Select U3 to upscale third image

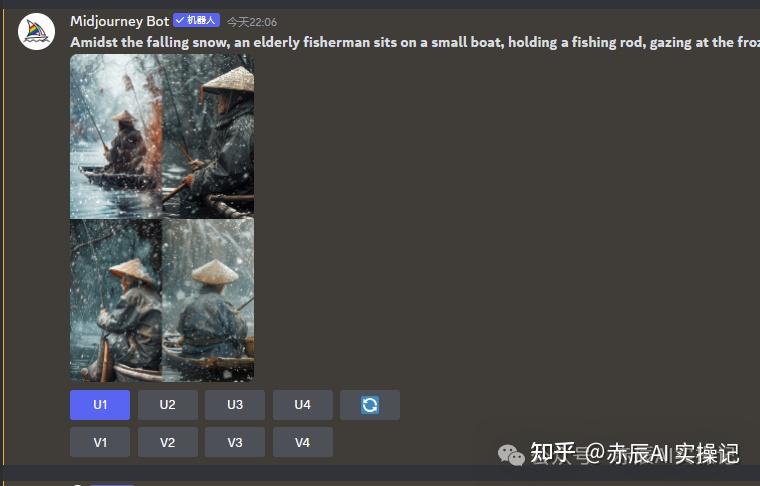point(235,405)
